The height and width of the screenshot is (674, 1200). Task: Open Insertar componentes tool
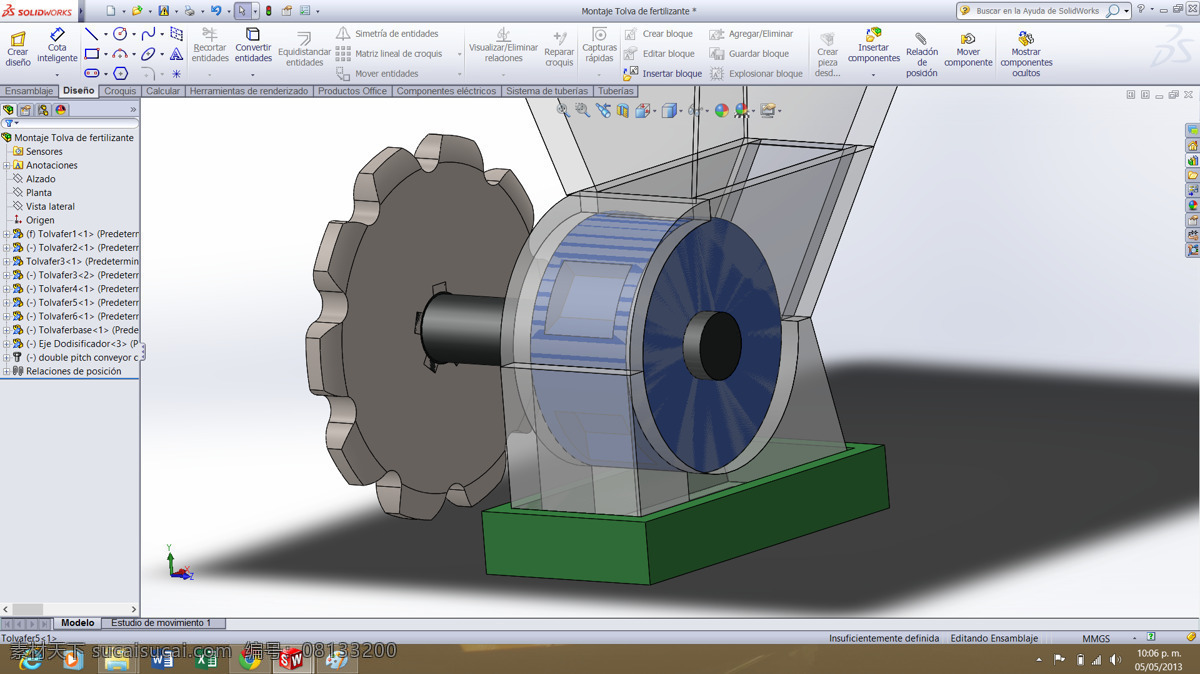coord(874,46)
